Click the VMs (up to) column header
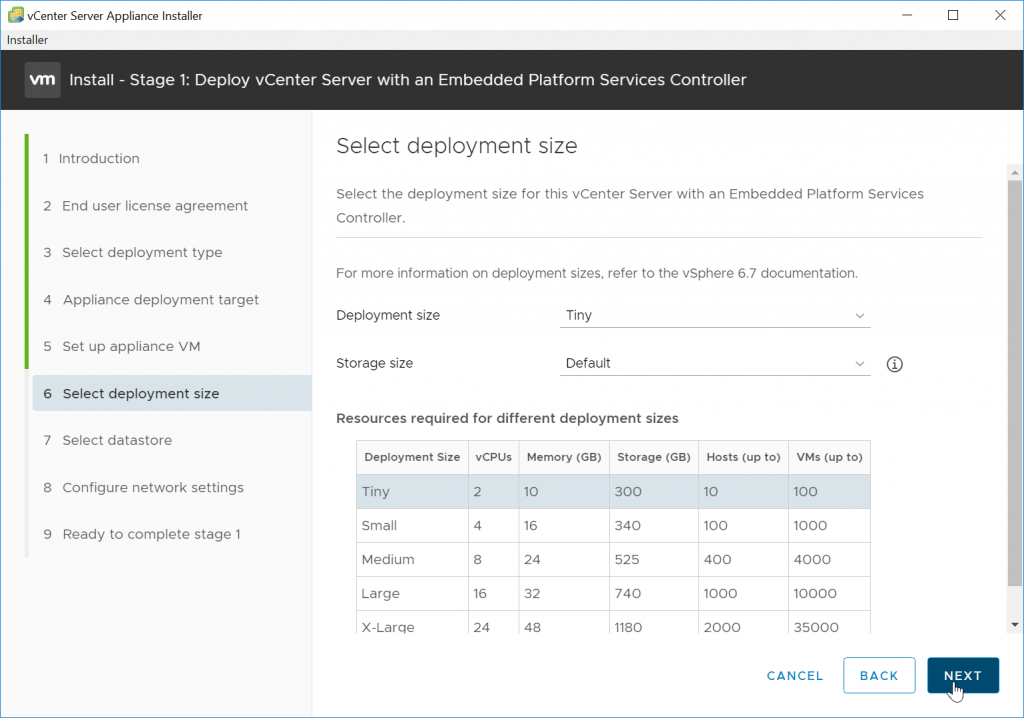This screenshot has width=1024, height=718. [x=829, y=457]
